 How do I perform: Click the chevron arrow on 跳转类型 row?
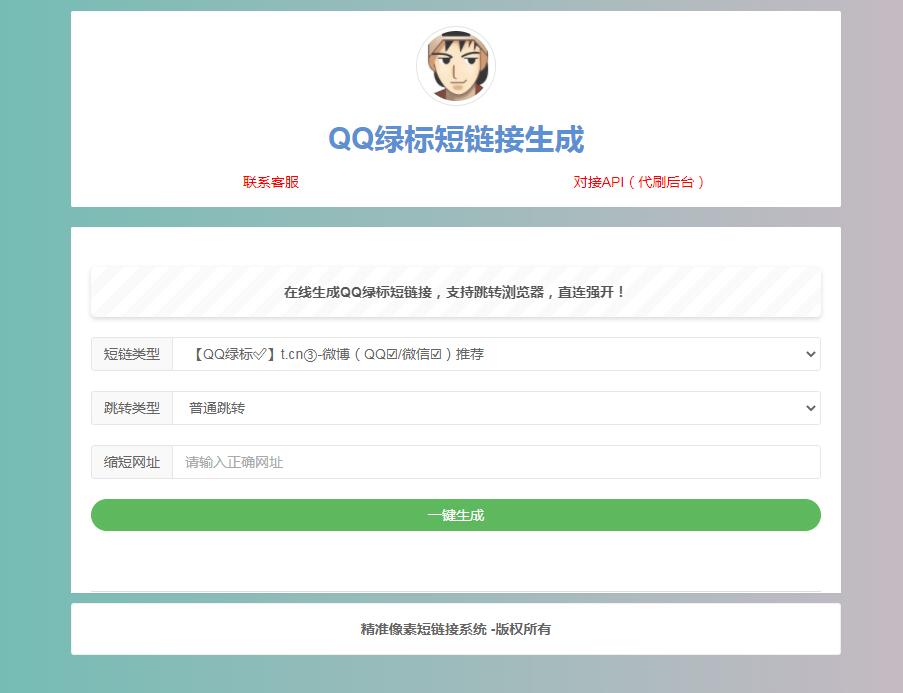[812, 408]
